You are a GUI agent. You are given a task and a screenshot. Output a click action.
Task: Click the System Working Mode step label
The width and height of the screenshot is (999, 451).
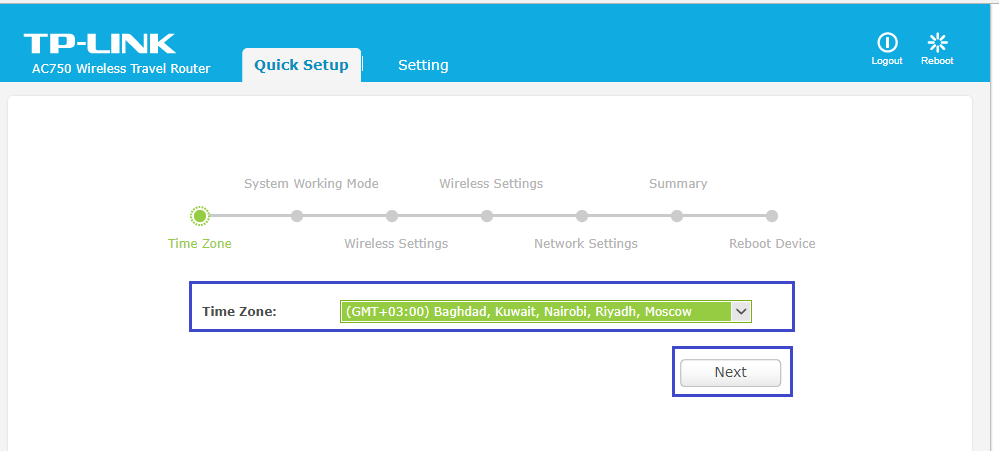click(312, 184)
